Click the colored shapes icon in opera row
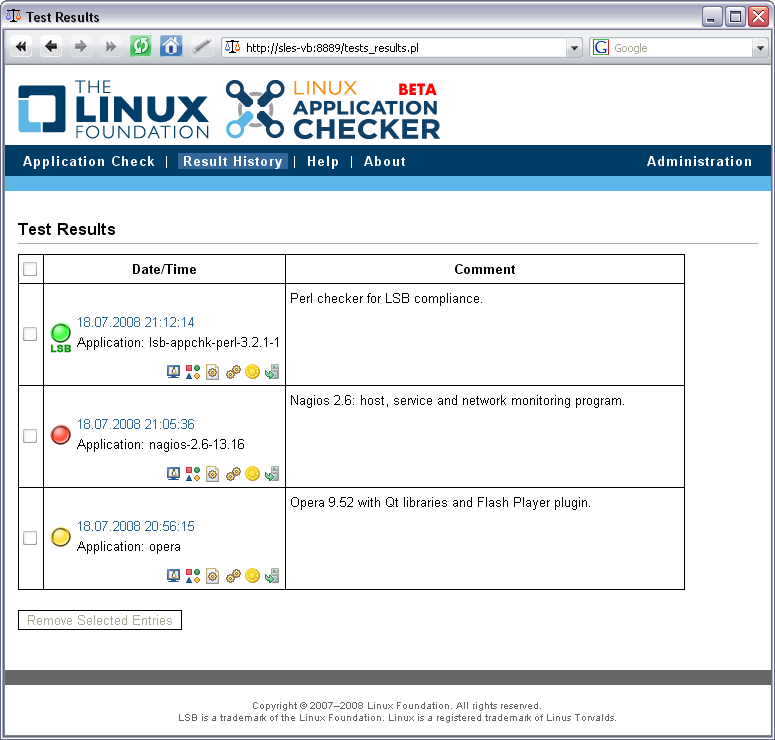 [193, 576]
